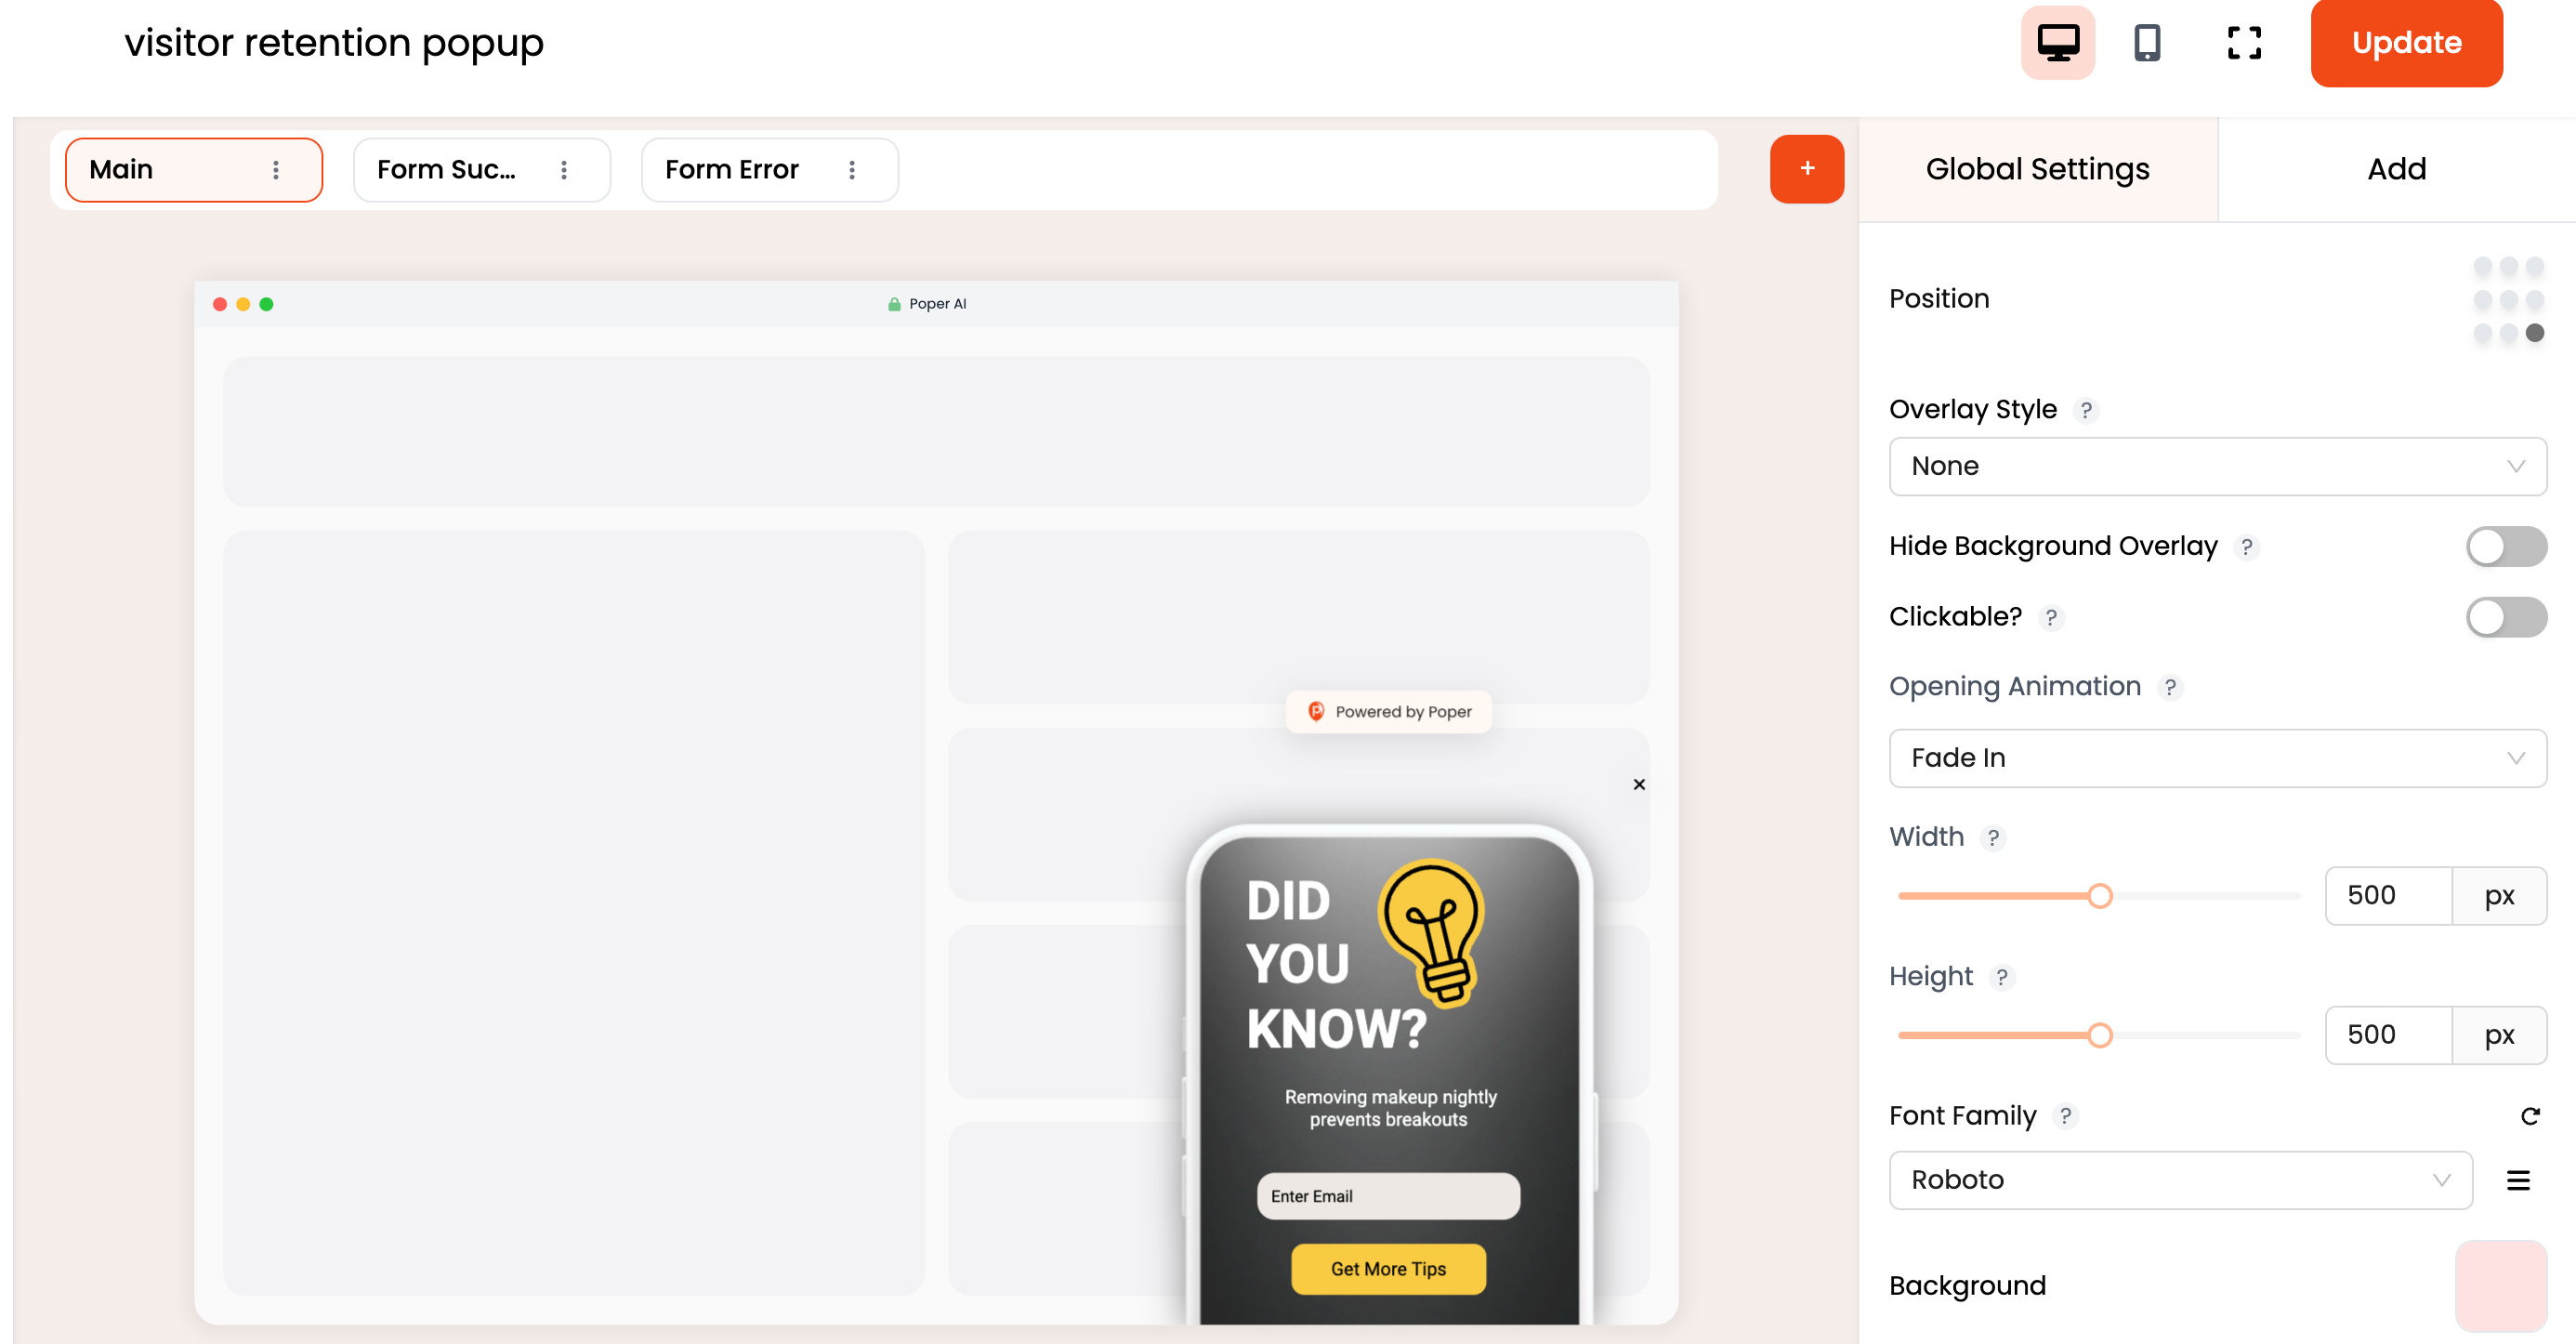The width and height of the screenshot is (2576, 1344).
Task: Click the Form Suc... tab options dots icon
Action: point(566,168)
